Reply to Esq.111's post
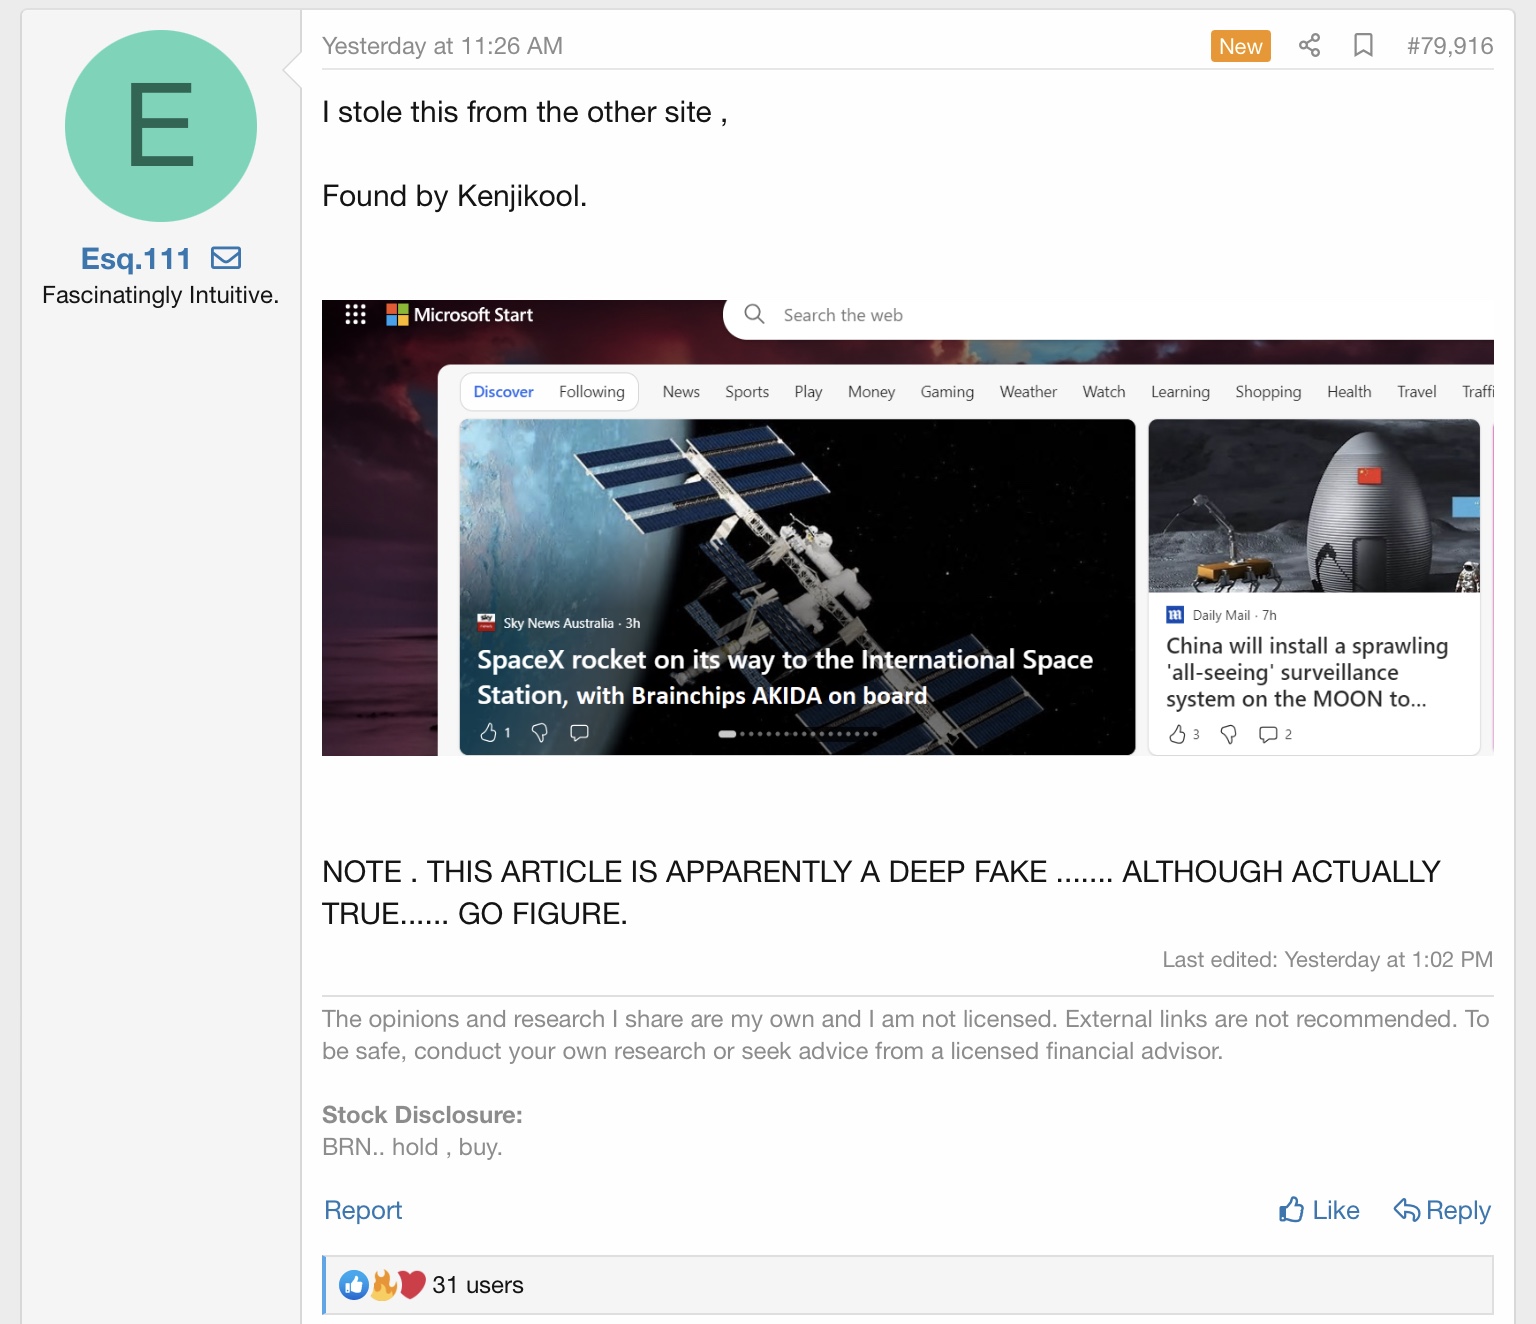This screenshot has width=1536, height=1324. pos(1442,1210)
